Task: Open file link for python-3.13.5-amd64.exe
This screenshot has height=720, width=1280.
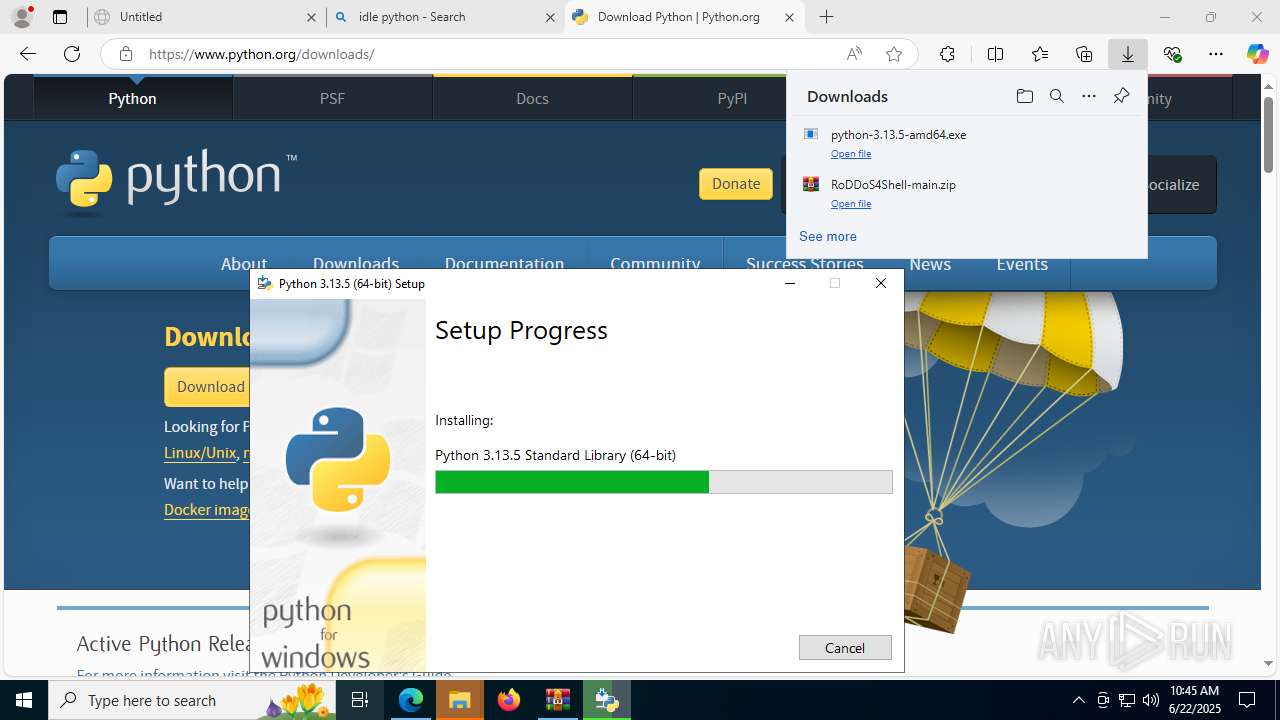Action: (x=851, y=153)
